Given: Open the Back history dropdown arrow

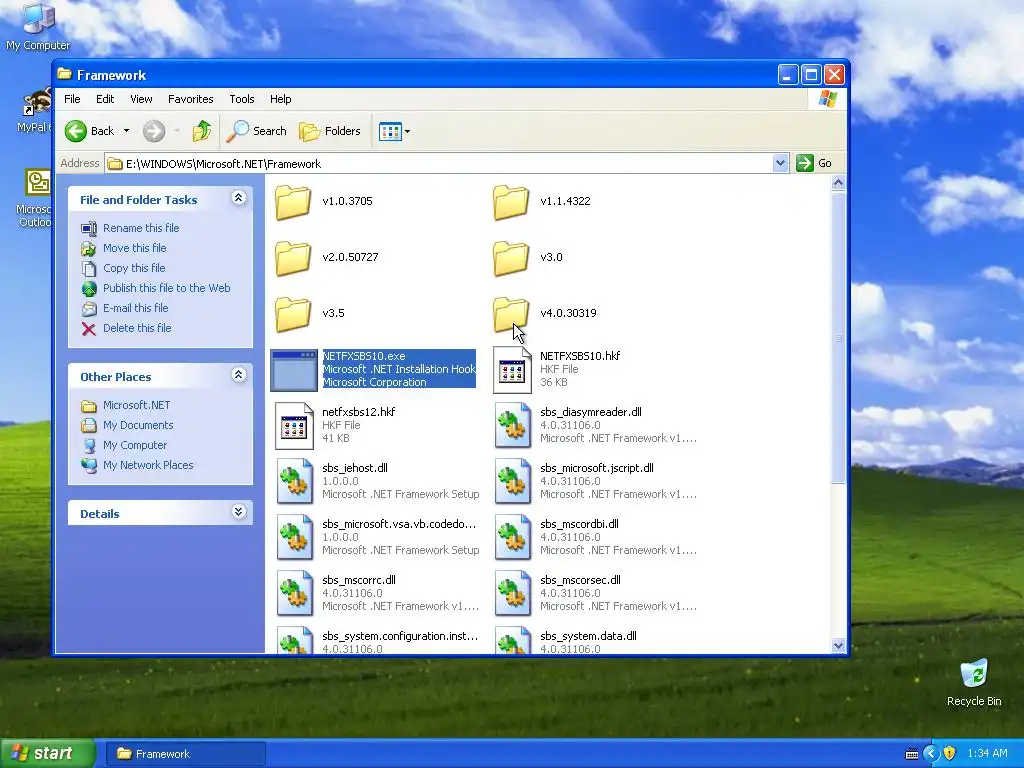Looking at the screenshot, I should pos(126,131).
